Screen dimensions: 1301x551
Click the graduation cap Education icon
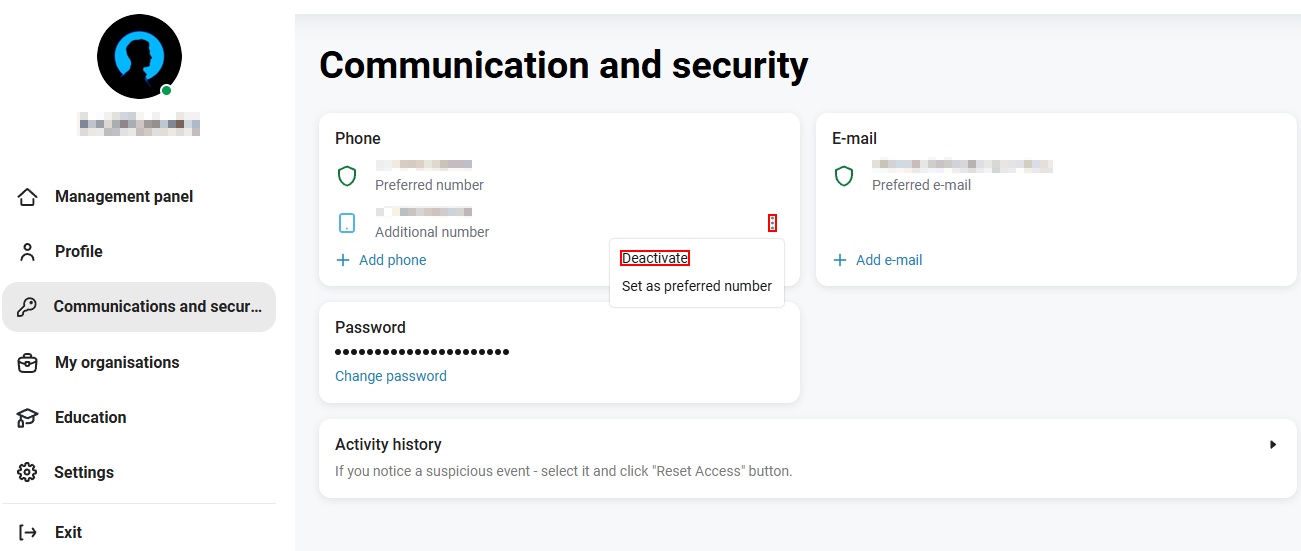coord(28,418)
